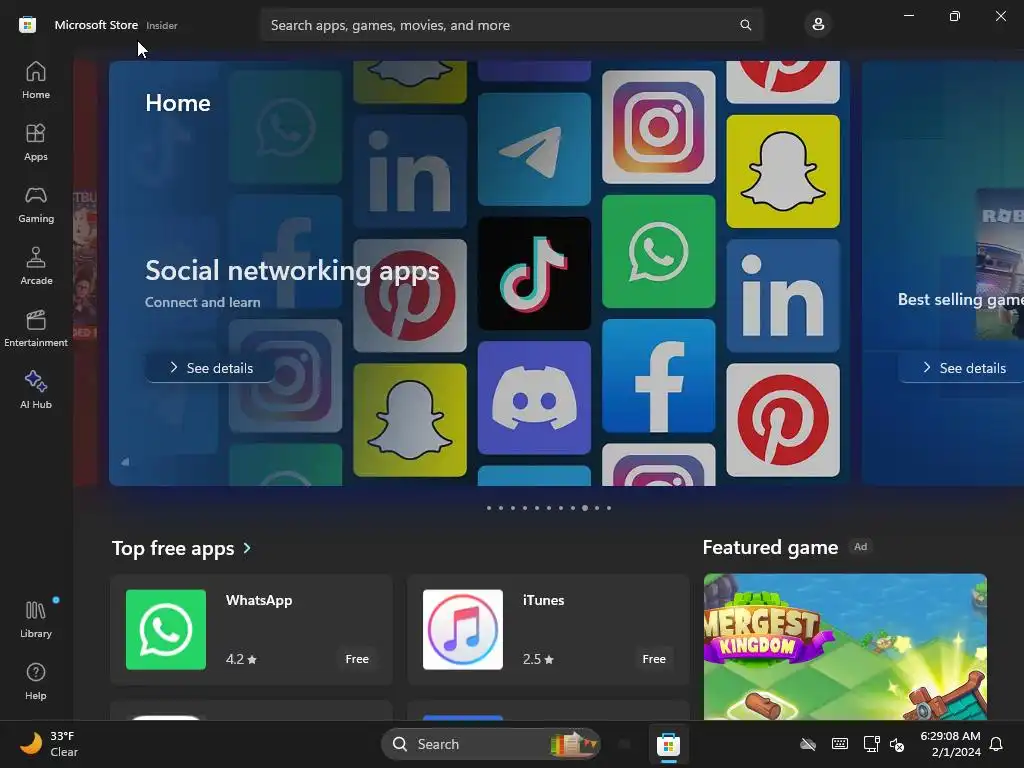Click the Featured game heading
This screenshot has width=1024, height=768.
point(770,547)
